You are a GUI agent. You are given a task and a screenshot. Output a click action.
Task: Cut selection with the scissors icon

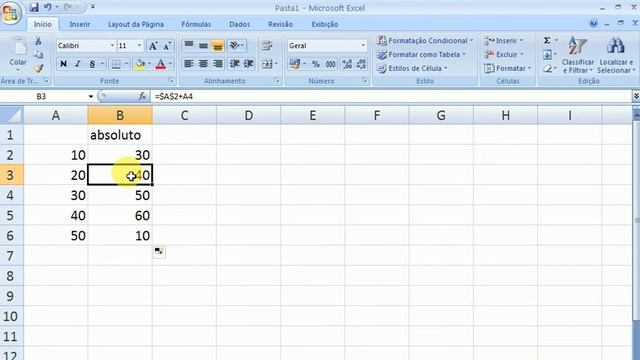(38, 41)
